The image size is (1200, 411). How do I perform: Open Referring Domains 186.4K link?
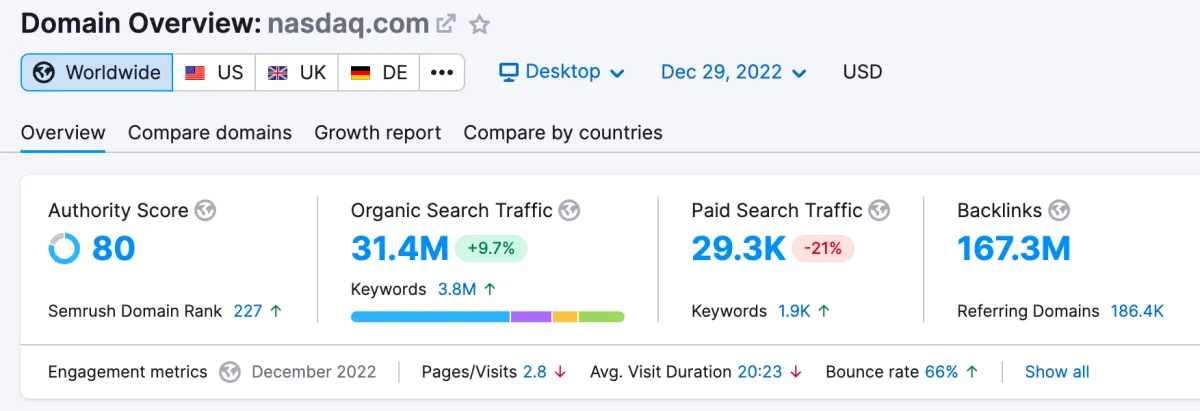1137,311
